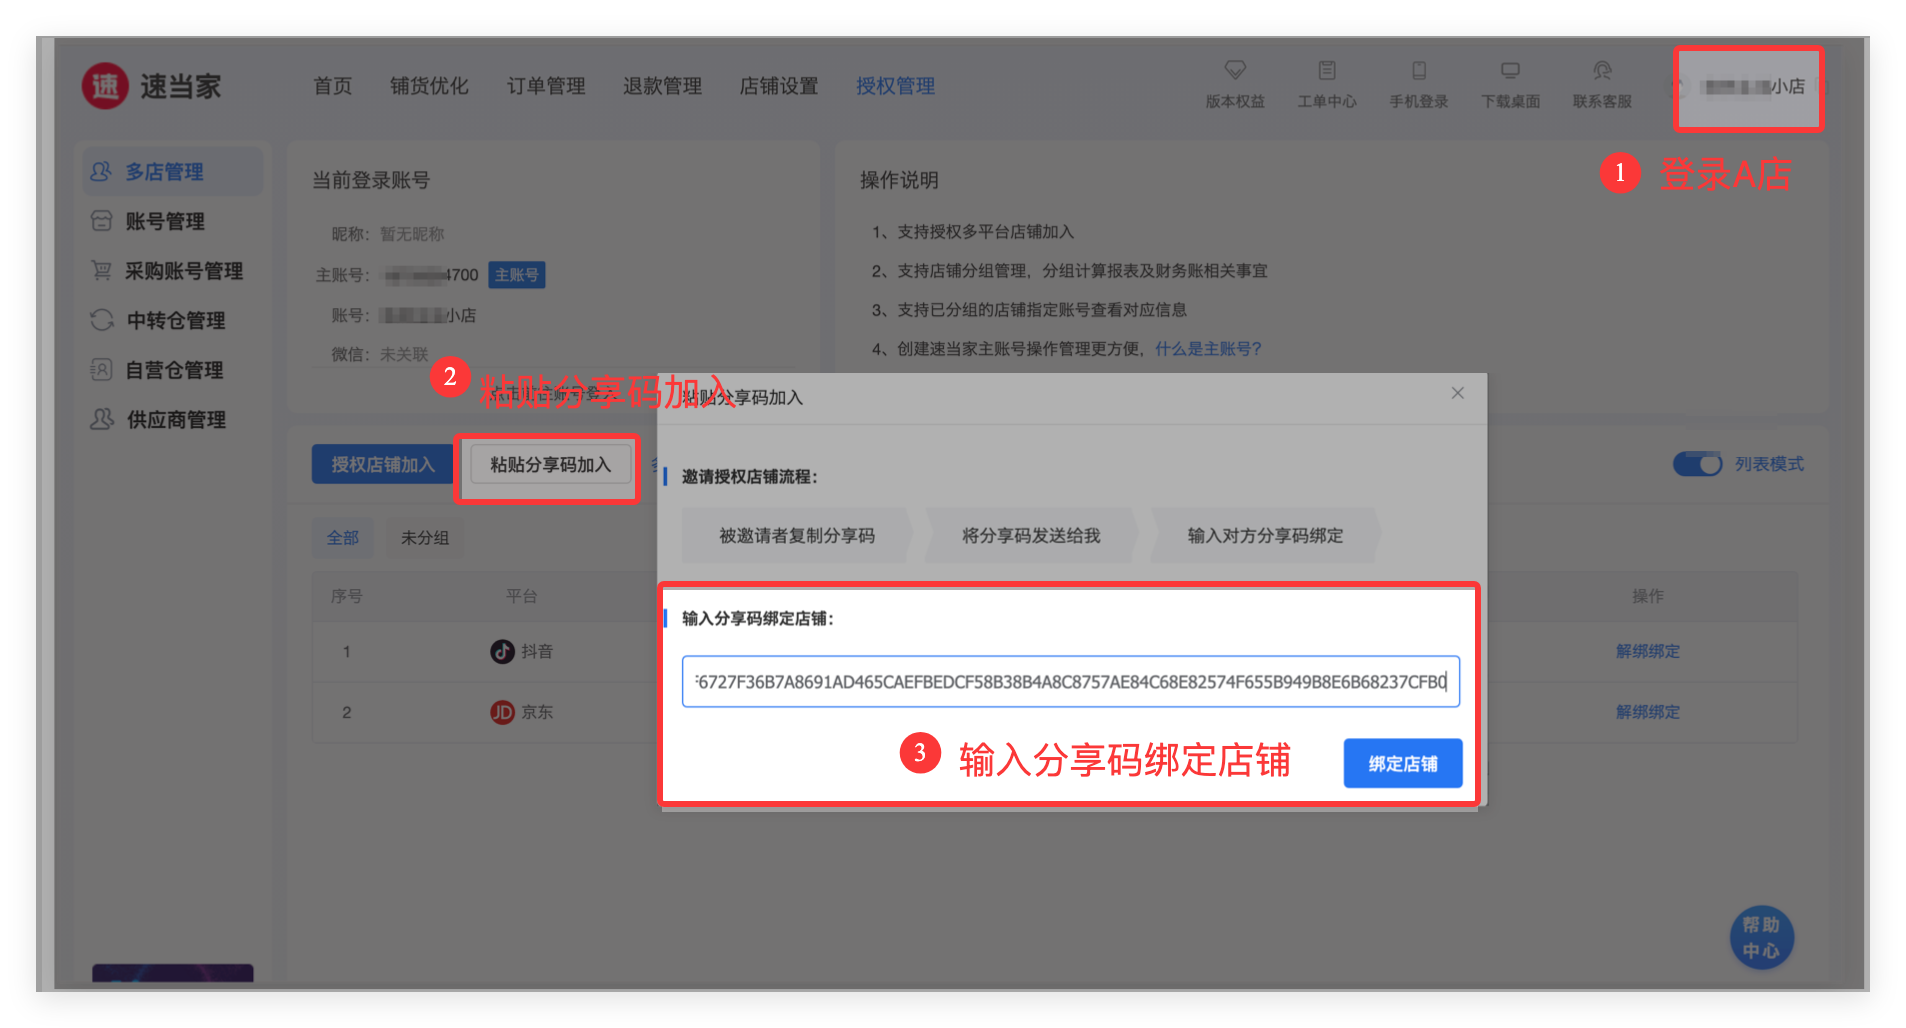The width and height of the screenshot is (1906, 1028).
Task: Open 工单中心 ticket icon
Action: (1327, 70)
